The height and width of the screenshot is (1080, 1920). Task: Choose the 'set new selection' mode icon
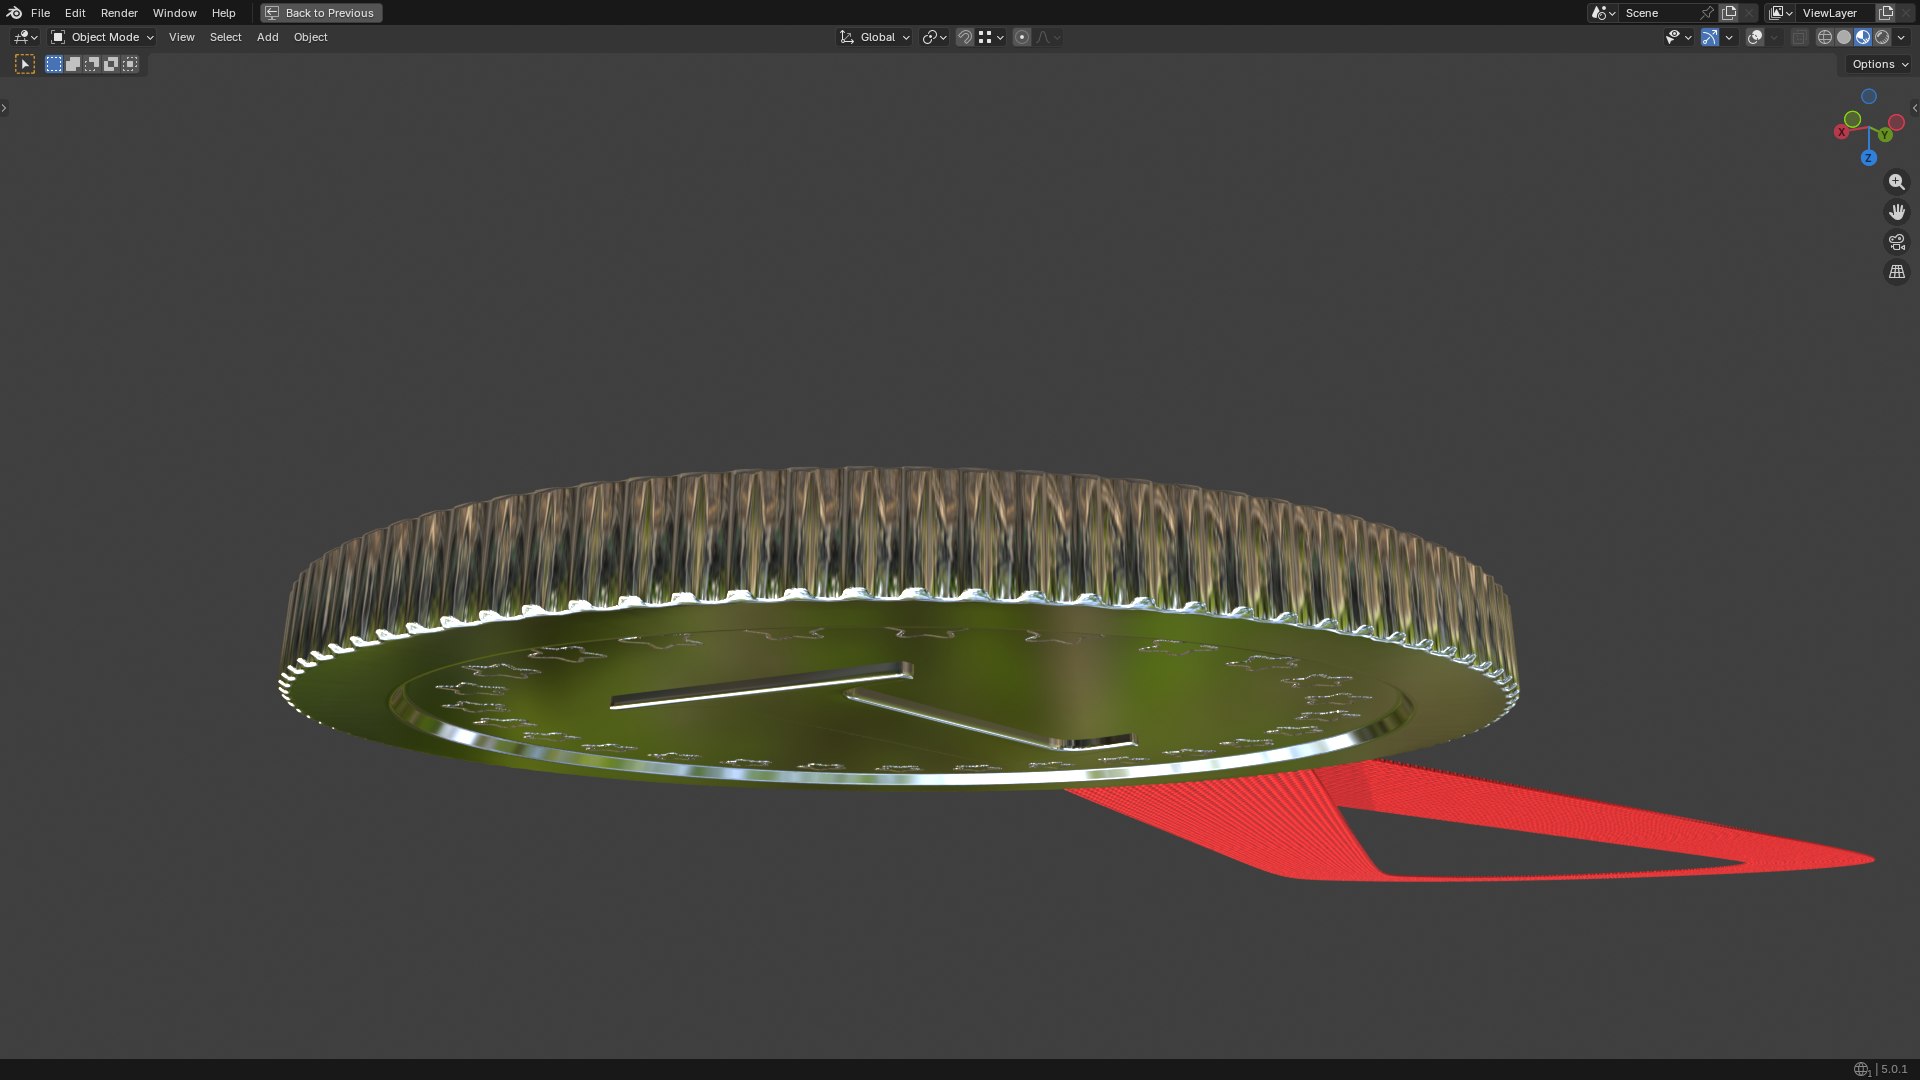54,64
